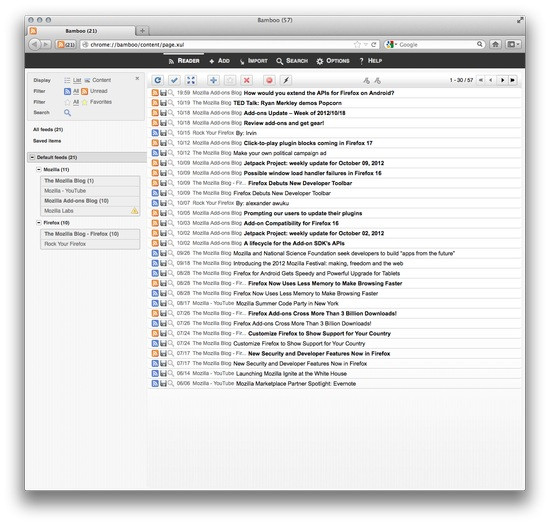Viewport: 550px width, 525px height.
Task: Collapse the Firefox (10) folder
Action: 39,223
